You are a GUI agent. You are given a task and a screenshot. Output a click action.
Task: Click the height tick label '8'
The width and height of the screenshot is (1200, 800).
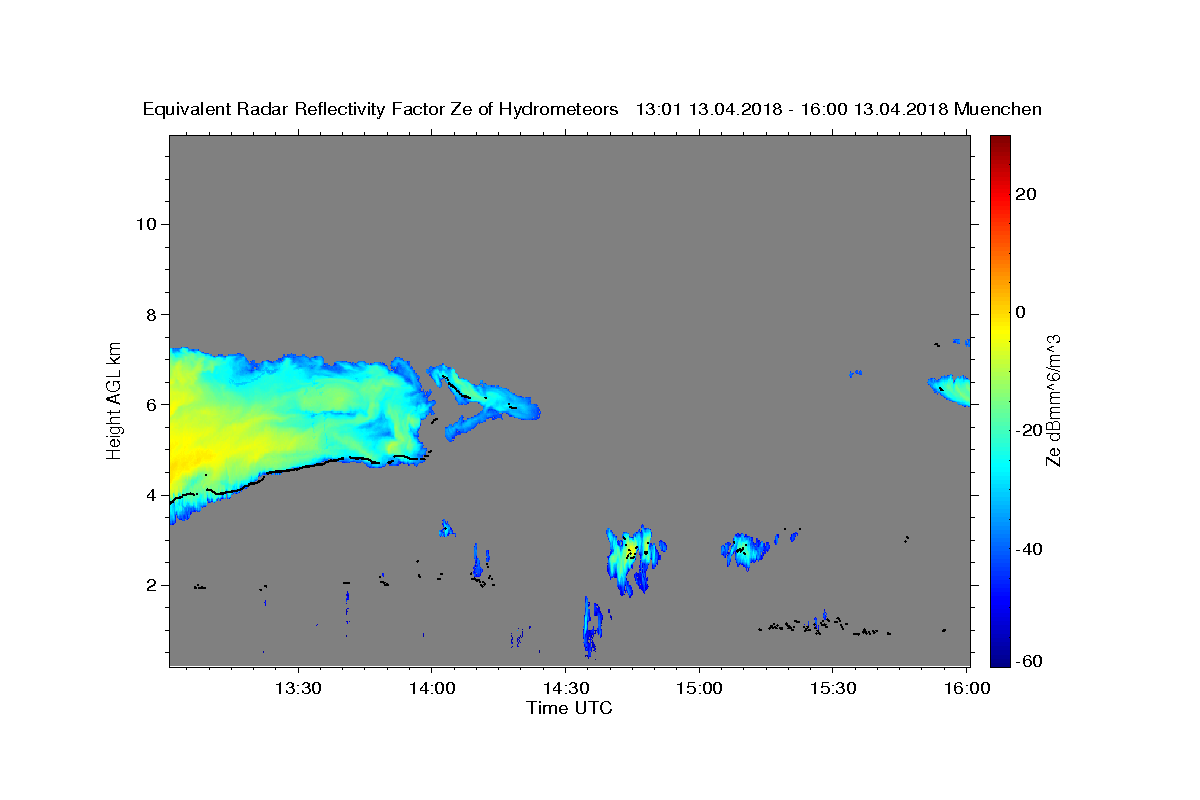150,314
